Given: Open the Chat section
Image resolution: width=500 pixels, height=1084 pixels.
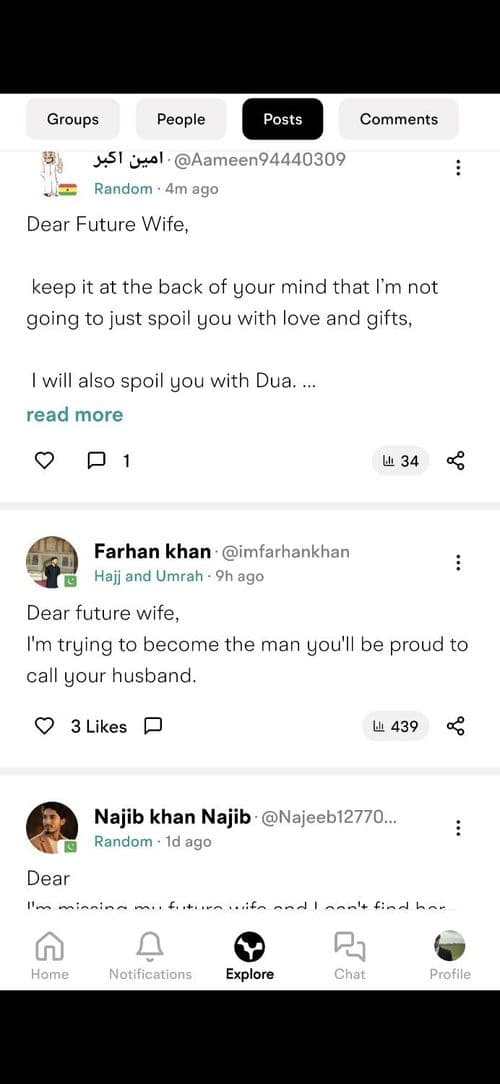Looking at the screenshot, I should click(x=349, y=956).
